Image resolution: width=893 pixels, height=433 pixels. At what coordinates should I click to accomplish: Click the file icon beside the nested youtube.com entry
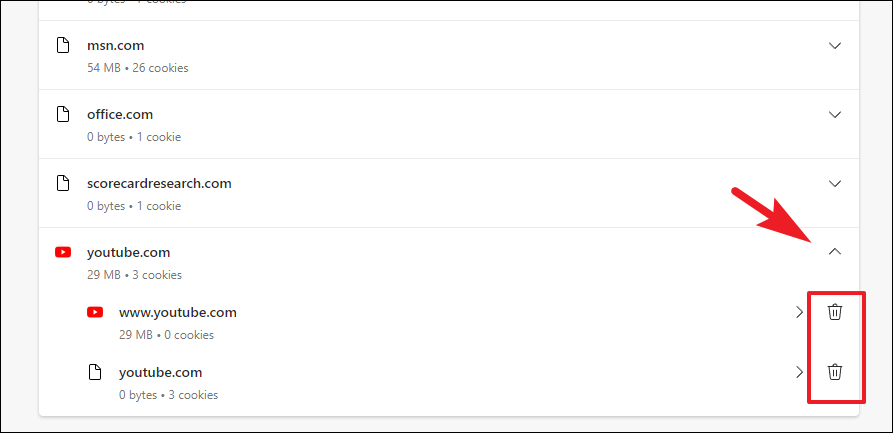click(x=95, y=372)
